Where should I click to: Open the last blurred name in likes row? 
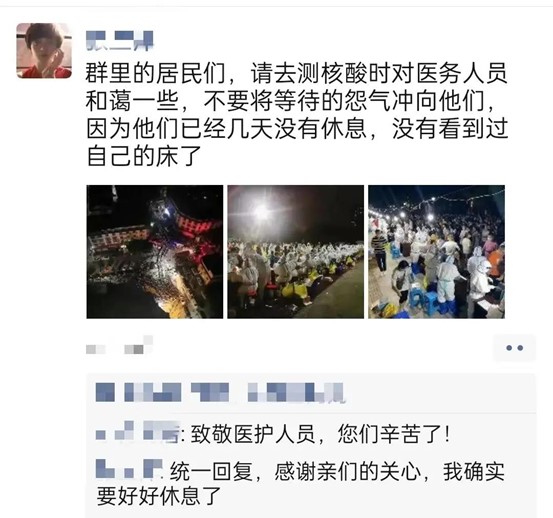pos(296,392)
